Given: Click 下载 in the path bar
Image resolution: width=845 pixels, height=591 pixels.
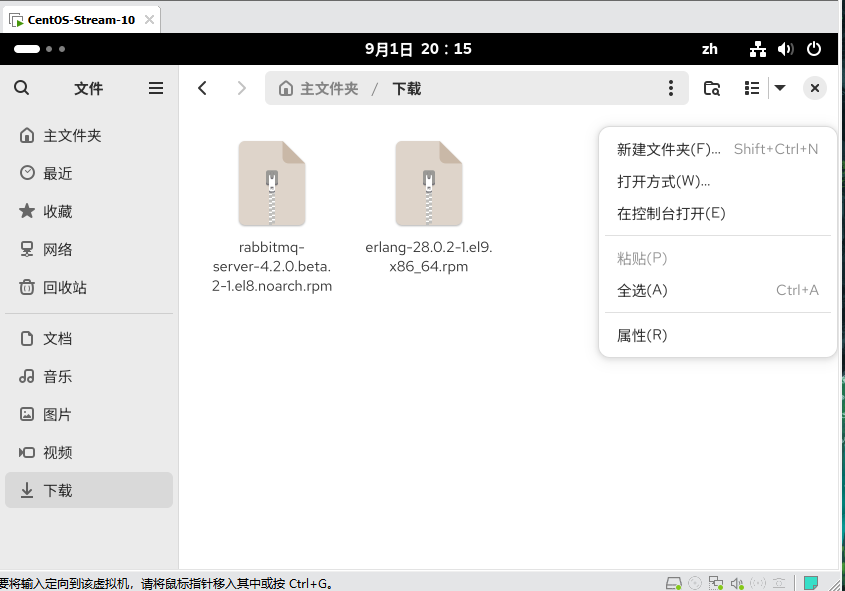Looking at the screenshot, I should (406, 88).
